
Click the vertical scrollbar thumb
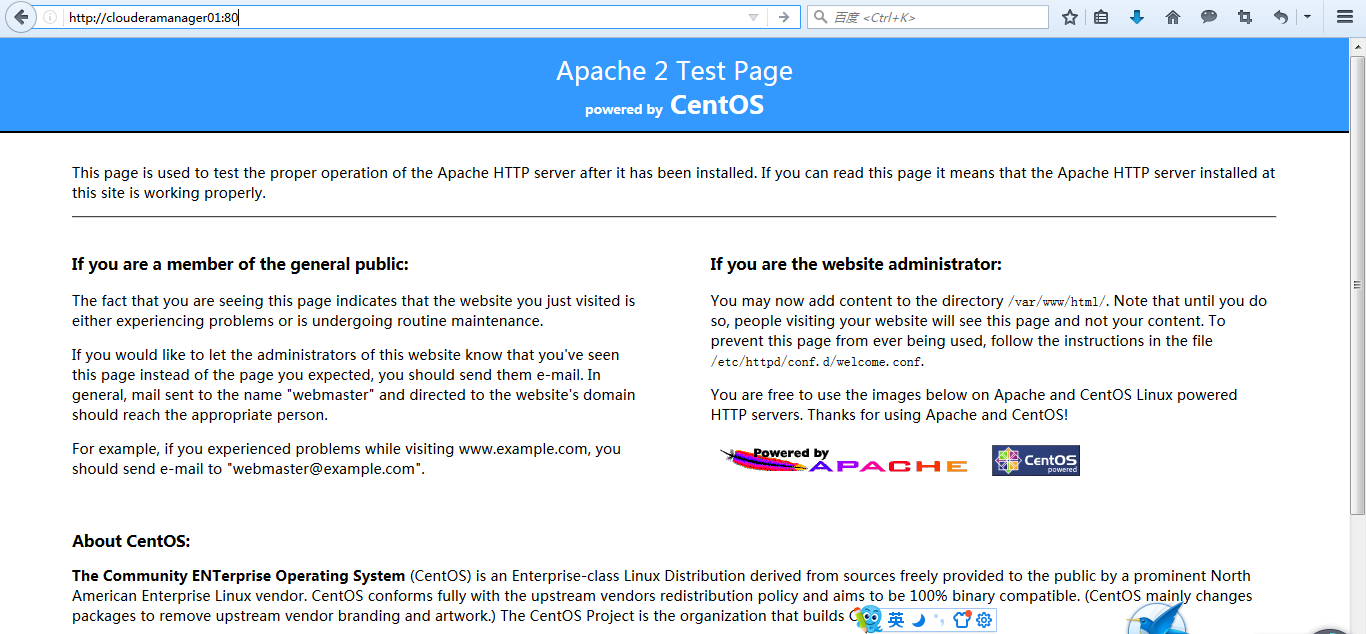(1358, 284)
